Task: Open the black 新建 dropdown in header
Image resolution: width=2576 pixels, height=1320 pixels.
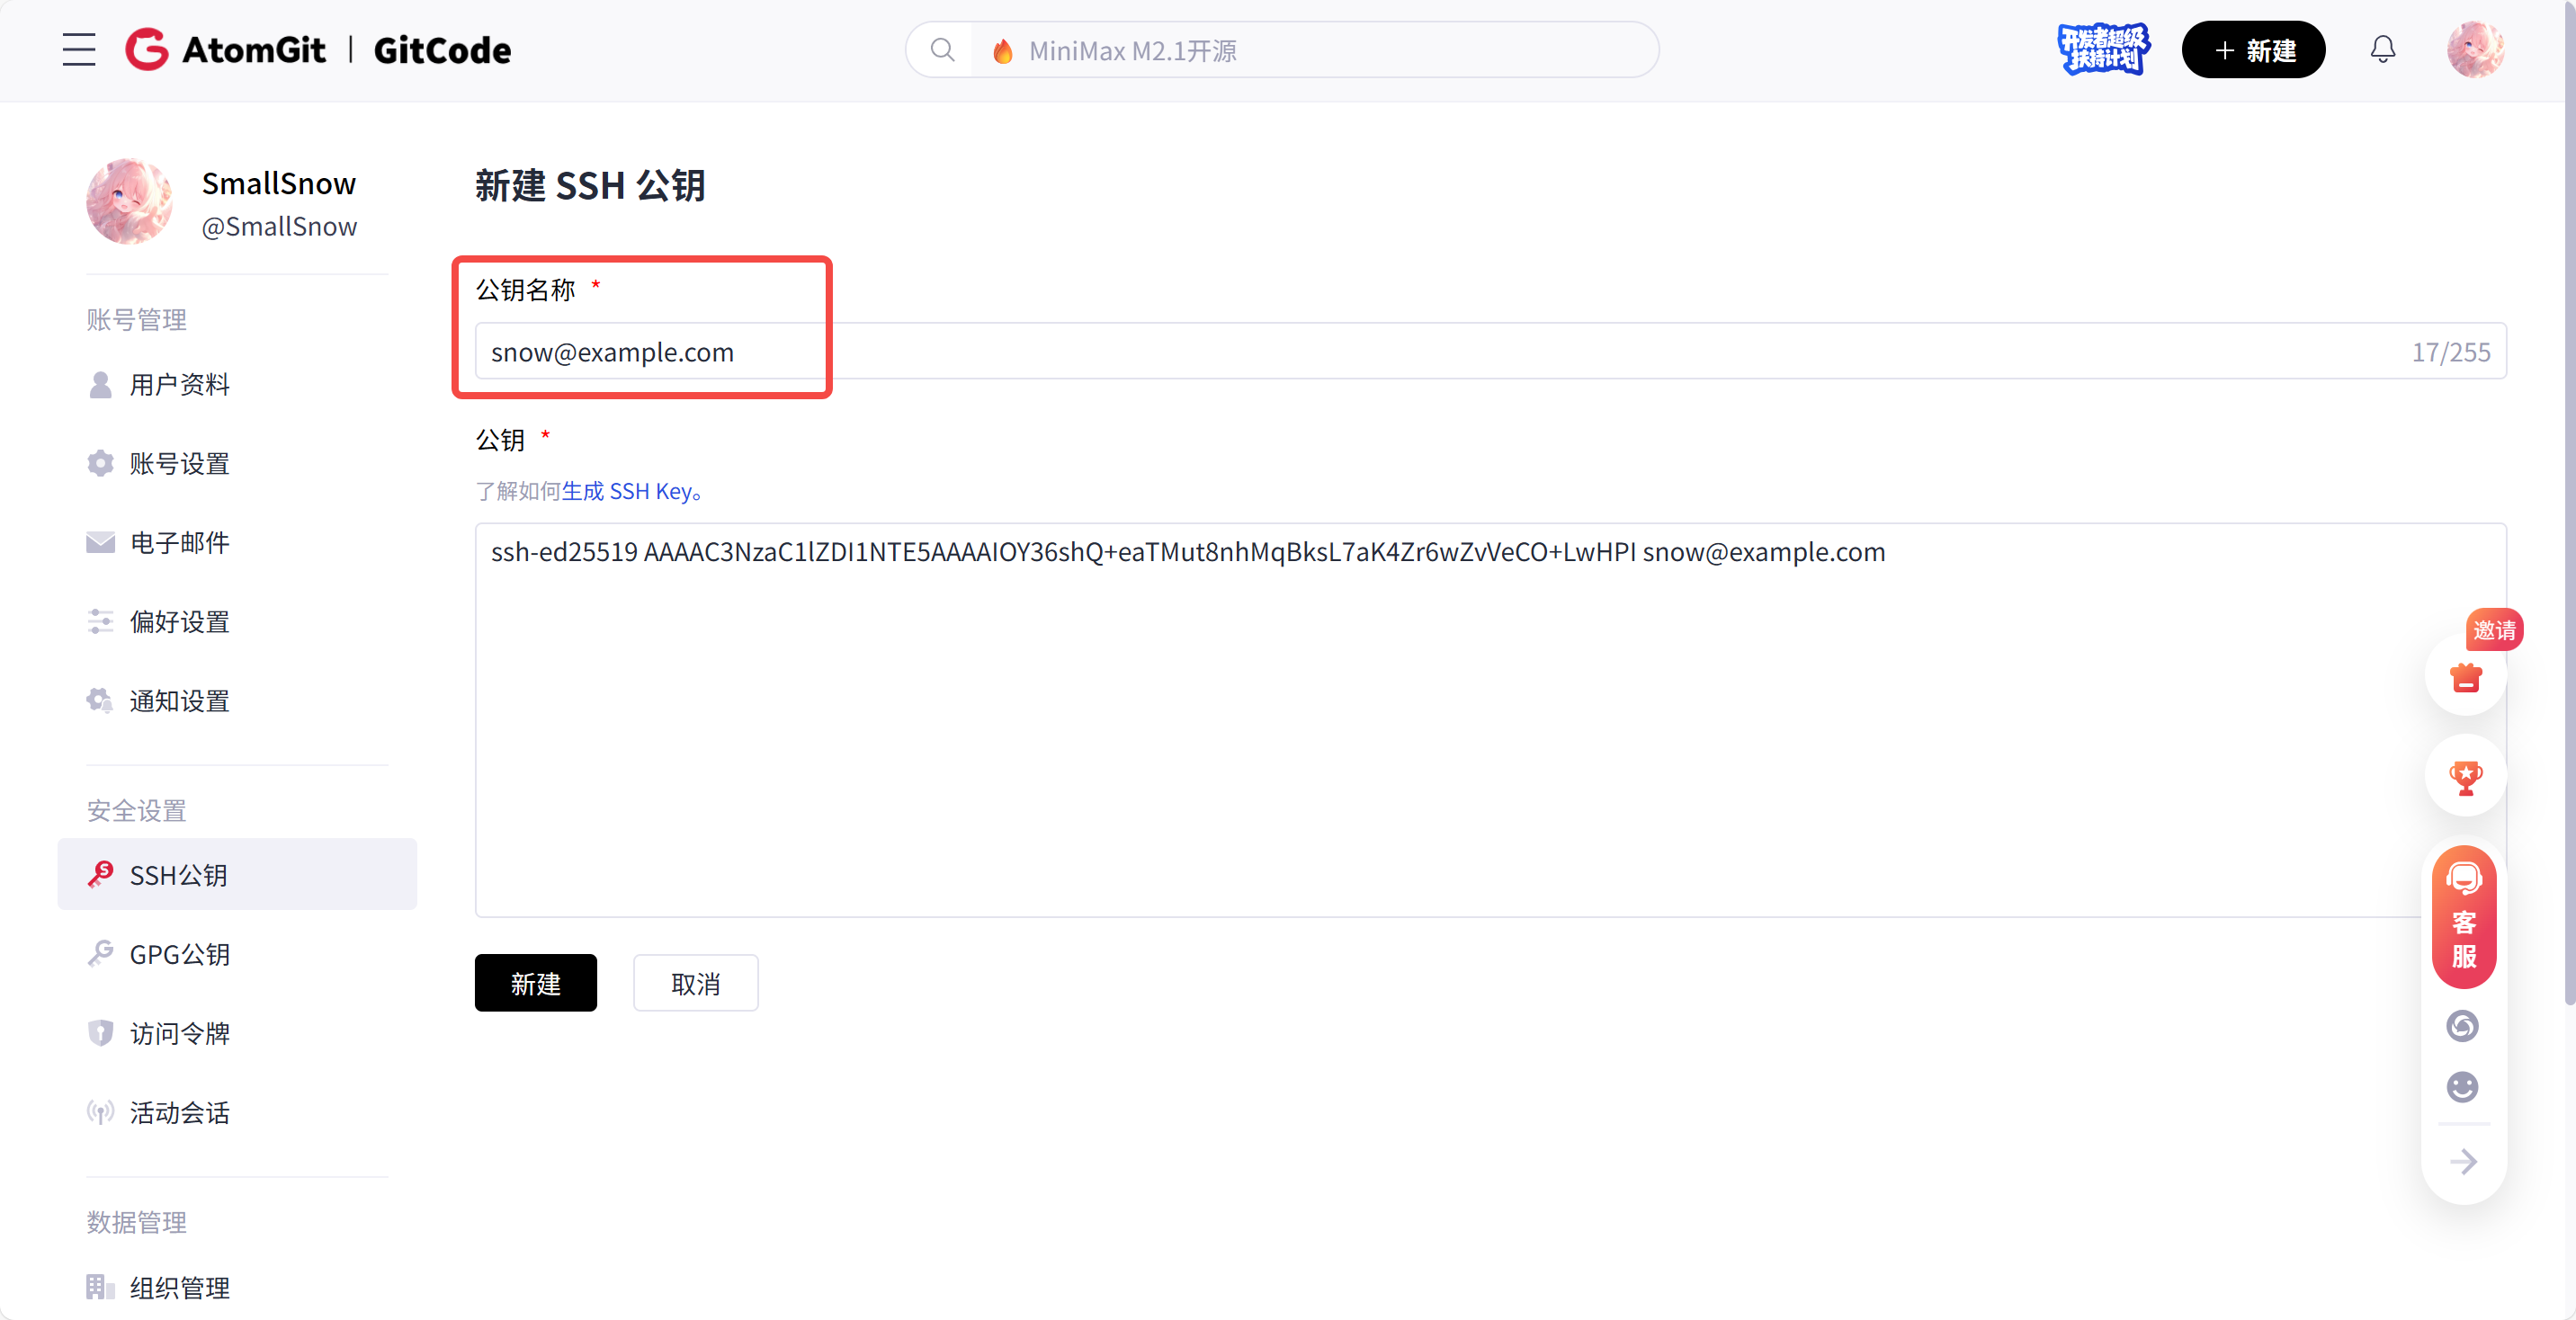Action: point(2253,50)
